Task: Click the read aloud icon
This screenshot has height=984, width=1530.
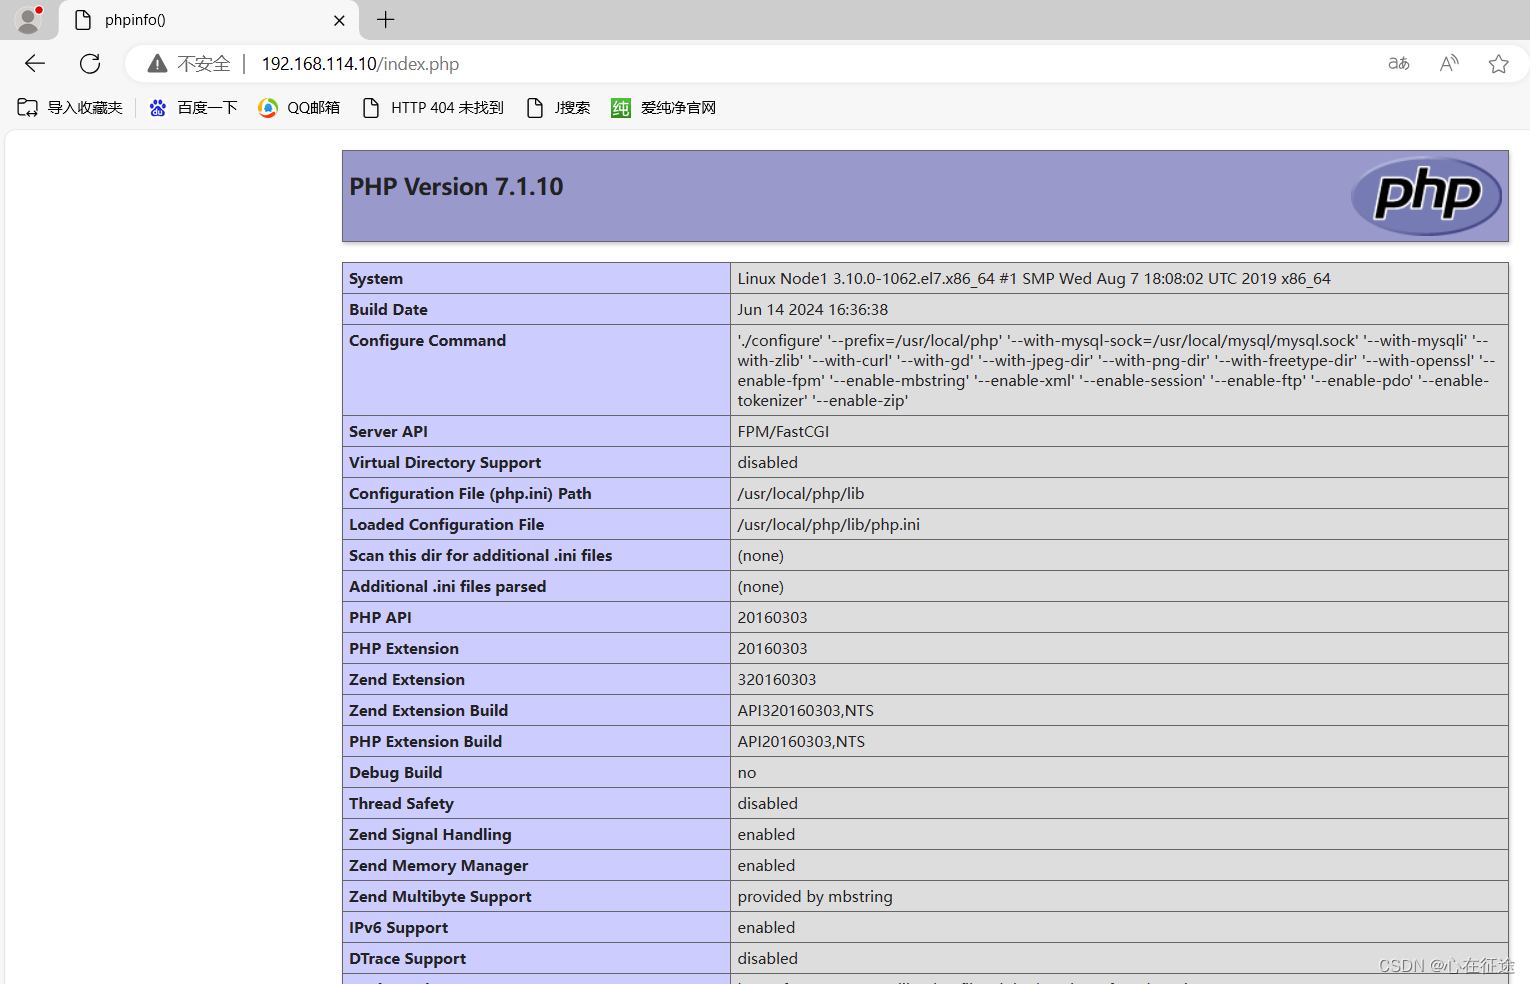Action: tap(1449, 64)
